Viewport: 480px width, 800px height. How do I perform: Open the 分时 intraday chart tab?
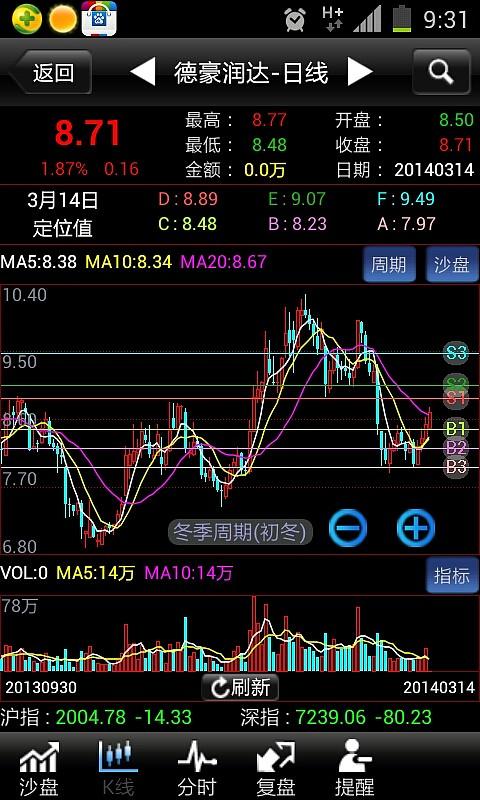[197, 768]
